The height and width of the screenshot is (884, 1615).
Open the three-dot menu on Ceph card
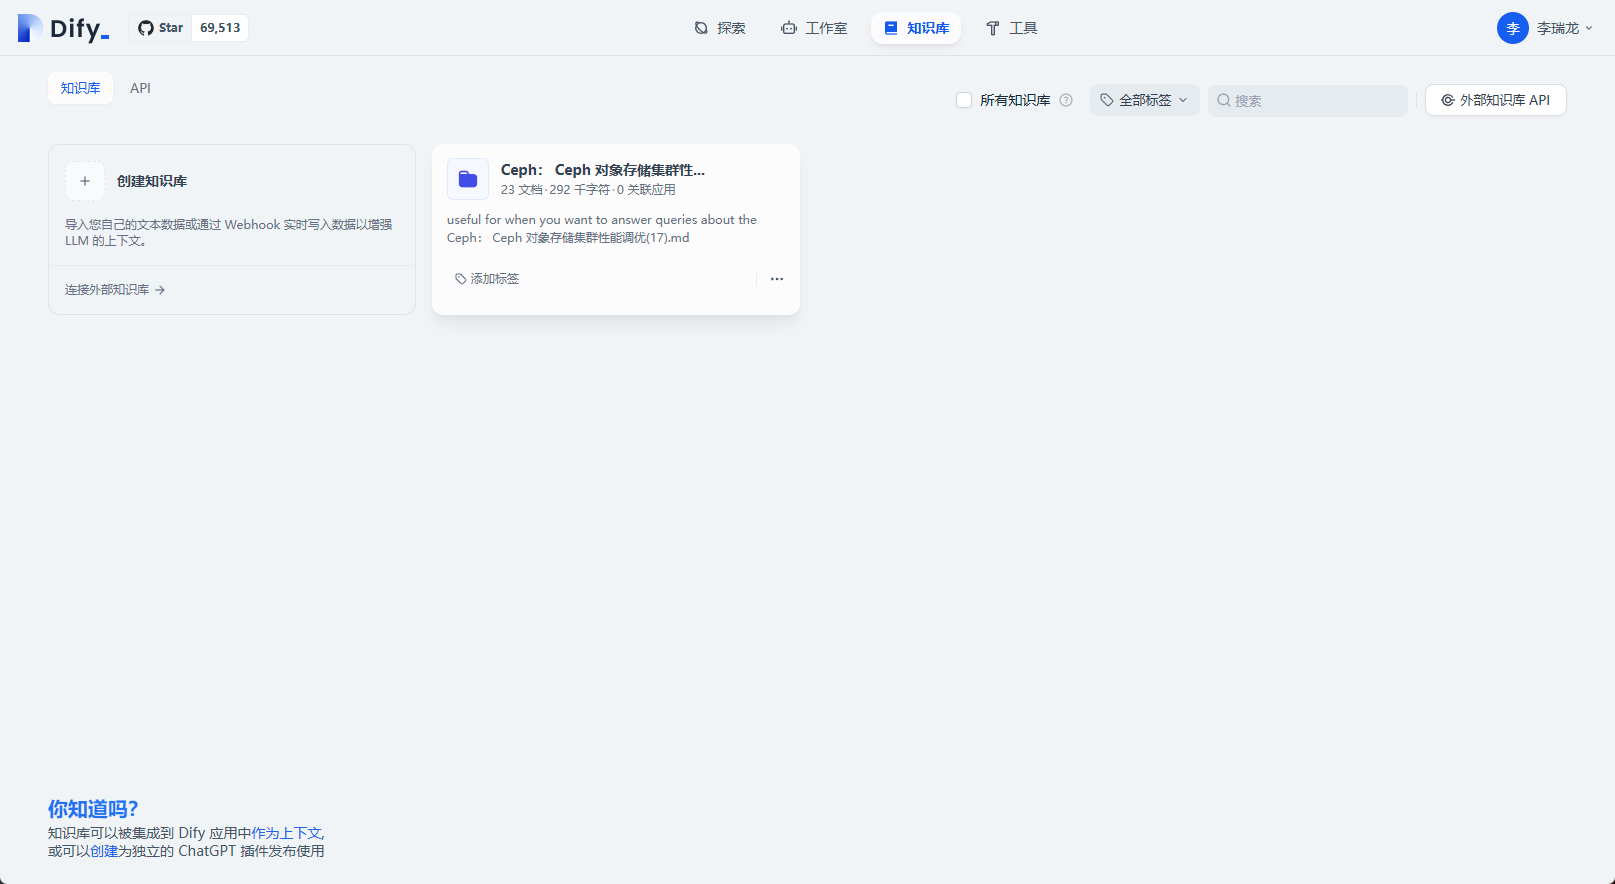pos(777,279)
